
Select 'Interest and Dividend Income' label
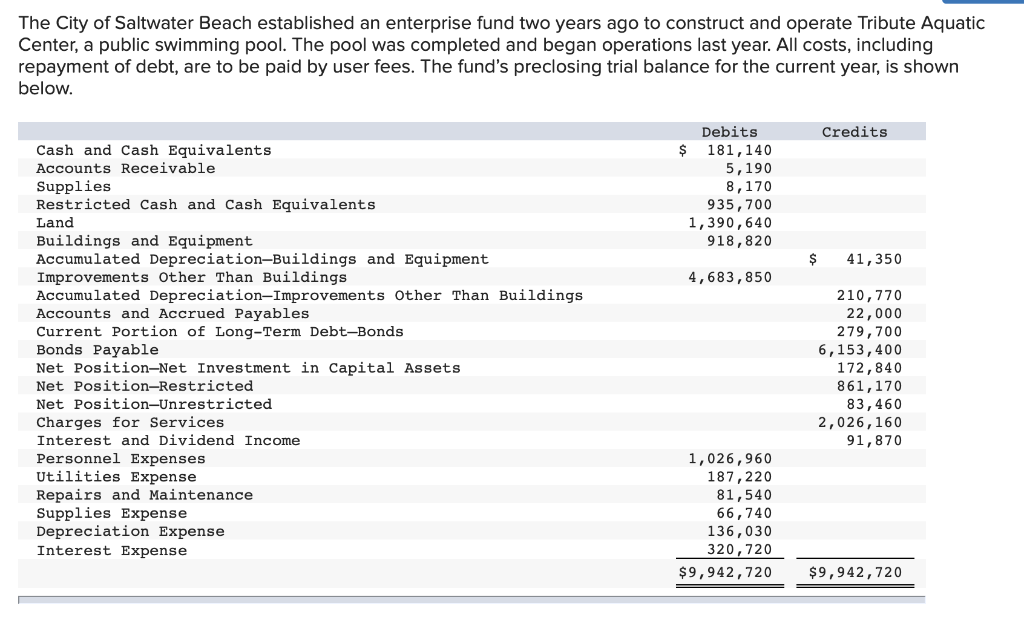coord(168,441)
